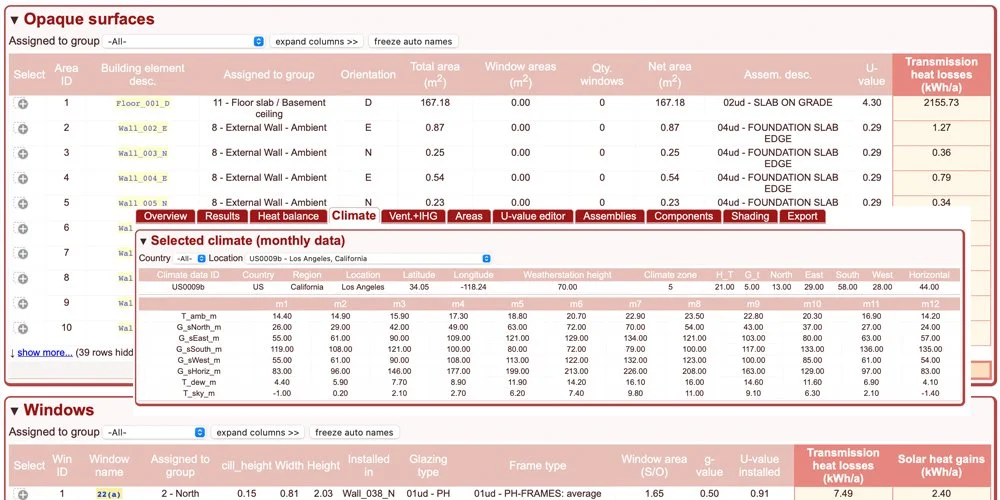
Task: Open the Vent.+IHG tab
Action: 413,216
